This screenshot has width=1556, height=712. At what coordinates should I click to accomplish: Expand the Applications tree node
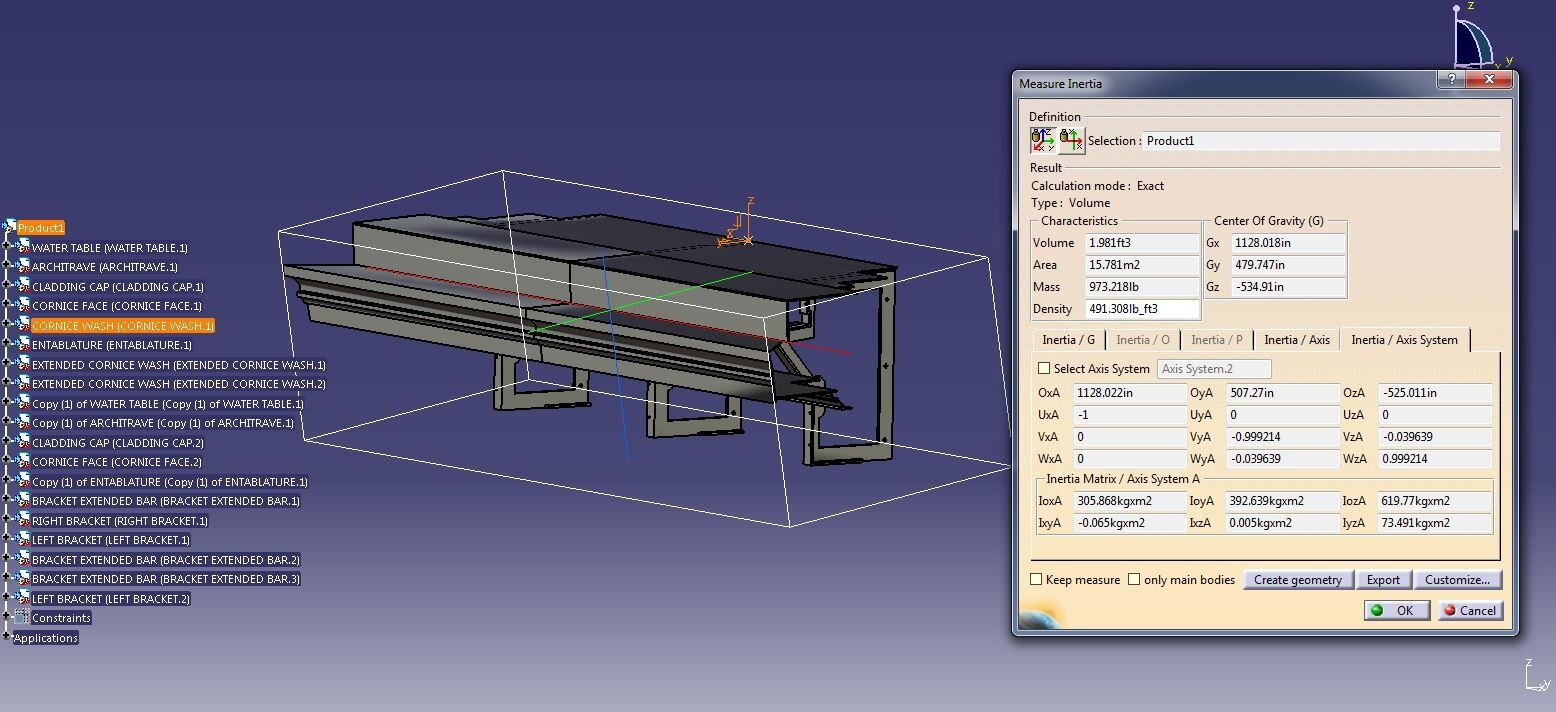click(7, 638)
